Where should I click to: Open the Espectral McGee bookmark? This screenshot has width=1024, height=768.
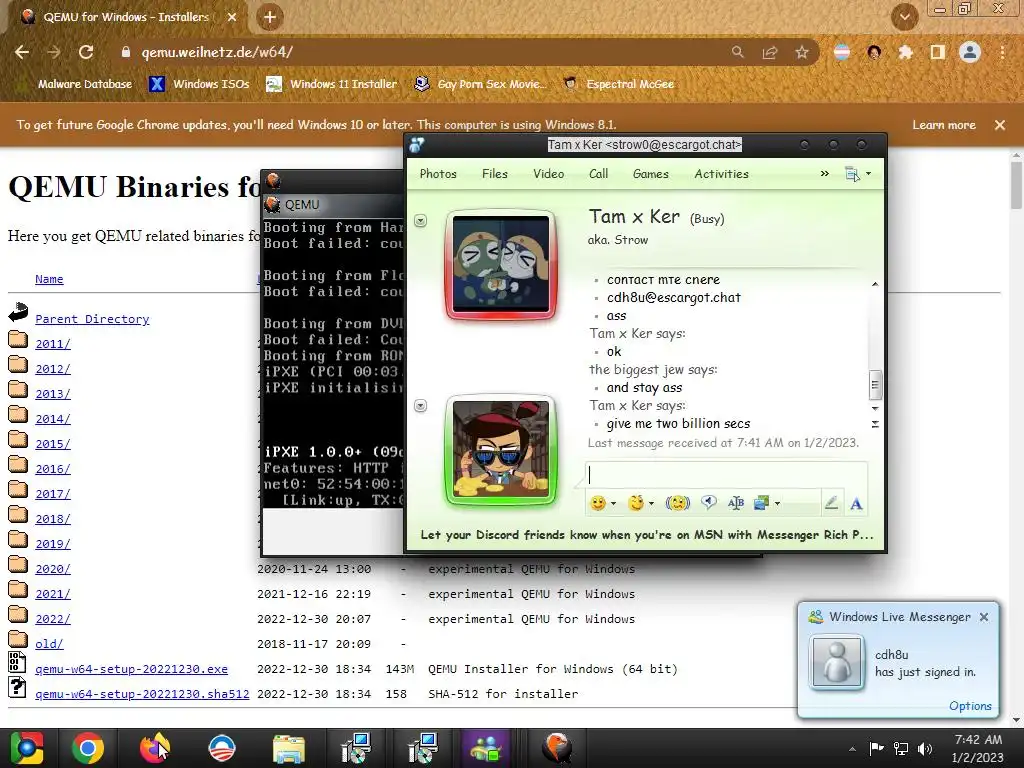[619, 84]
